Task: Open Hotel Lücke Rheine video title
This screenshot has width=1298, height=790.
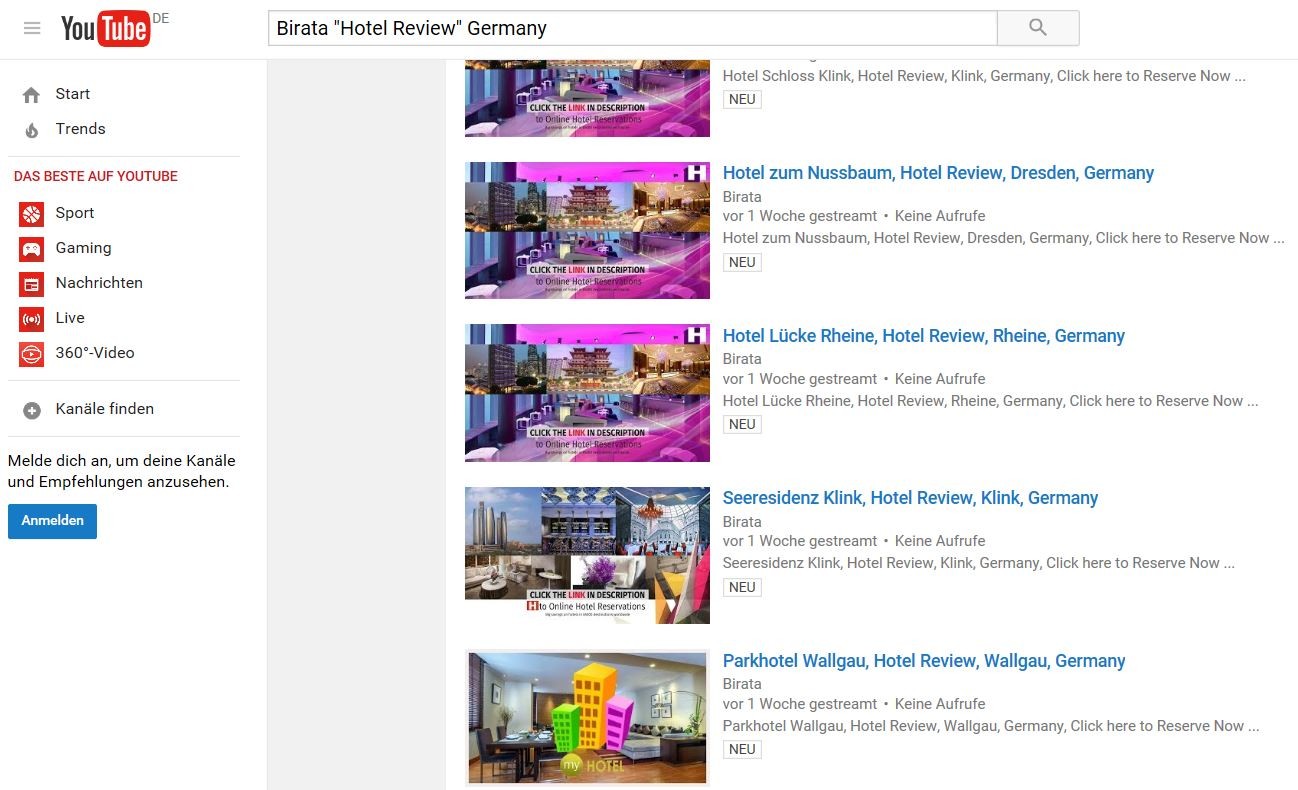Action: coord(924,336)
